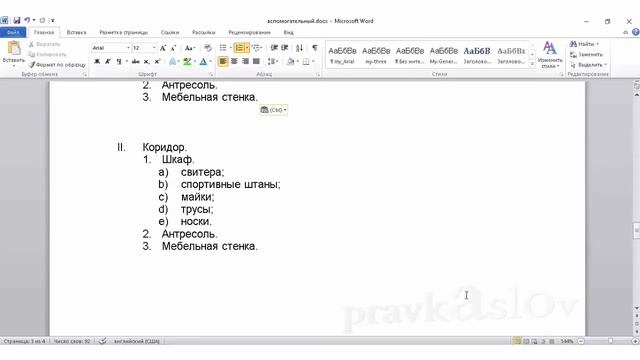
Task: Open the Paste Options (Ctrl) dropdown in document
Action: (x=273, y=110)
